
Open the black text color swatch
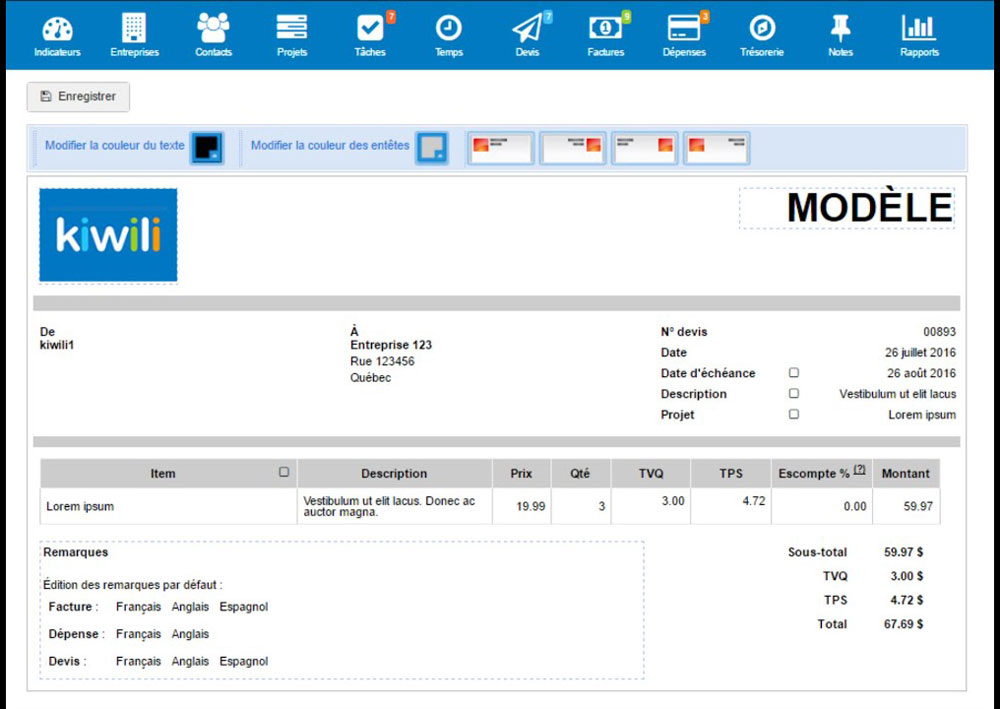(207, 147)
